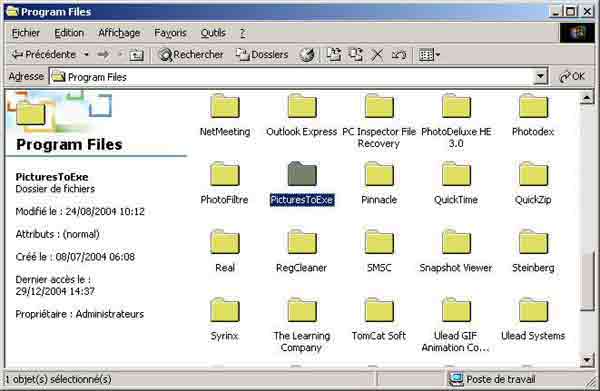Click the Up one level folder icon
This screenshot has width=600, height=391.
[x=136, y=55]
